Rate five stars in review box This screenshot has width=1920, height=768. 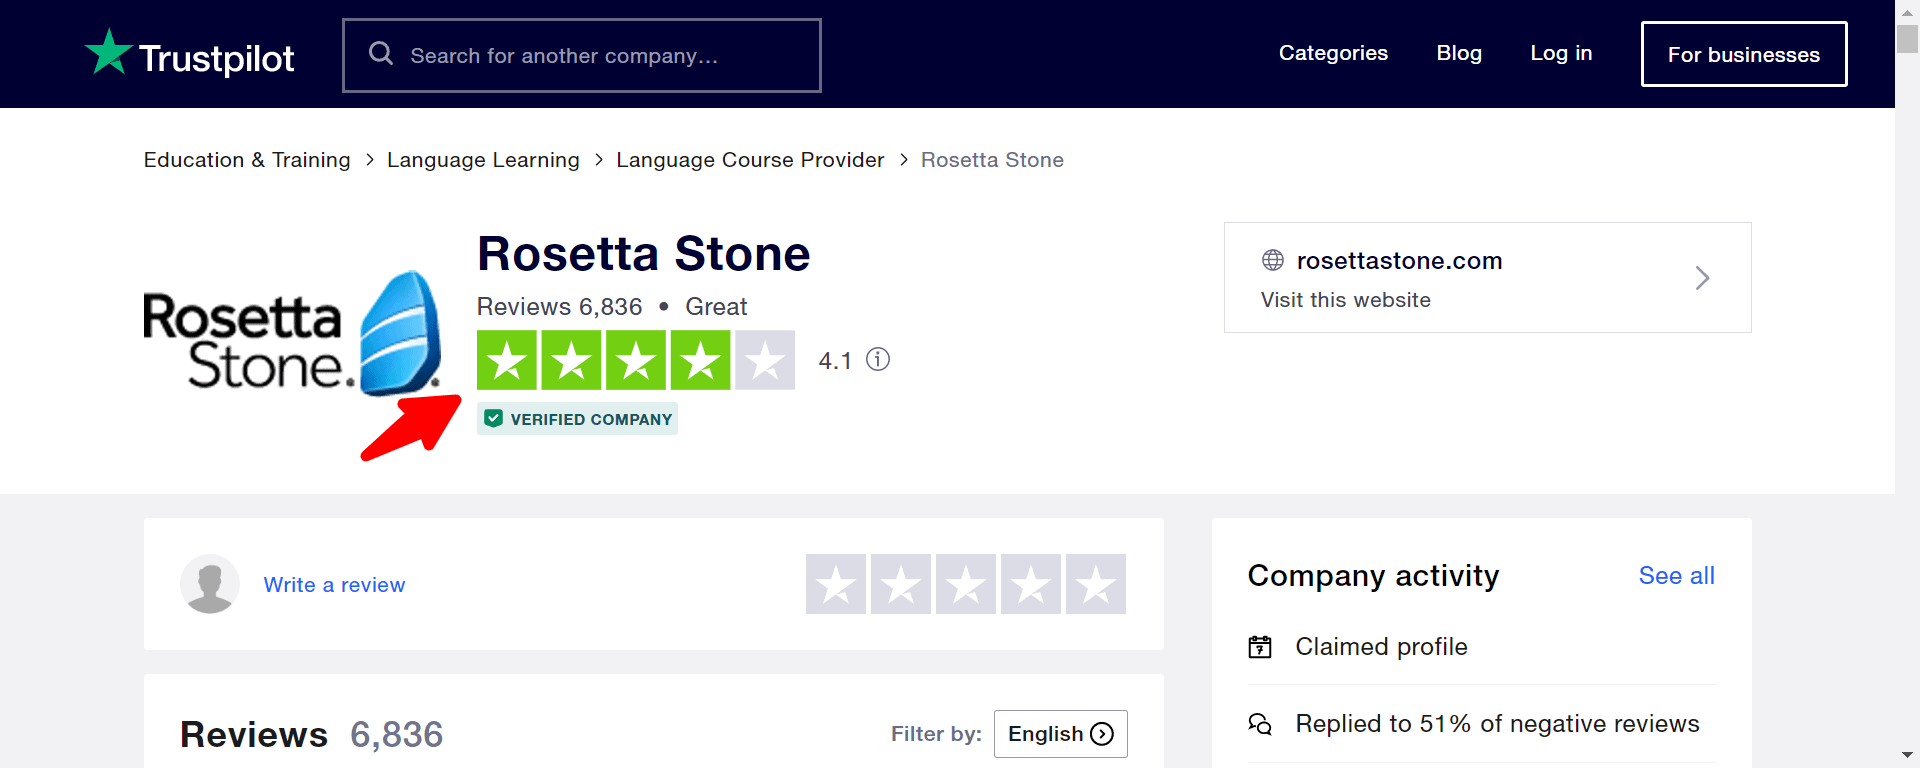1096,584
